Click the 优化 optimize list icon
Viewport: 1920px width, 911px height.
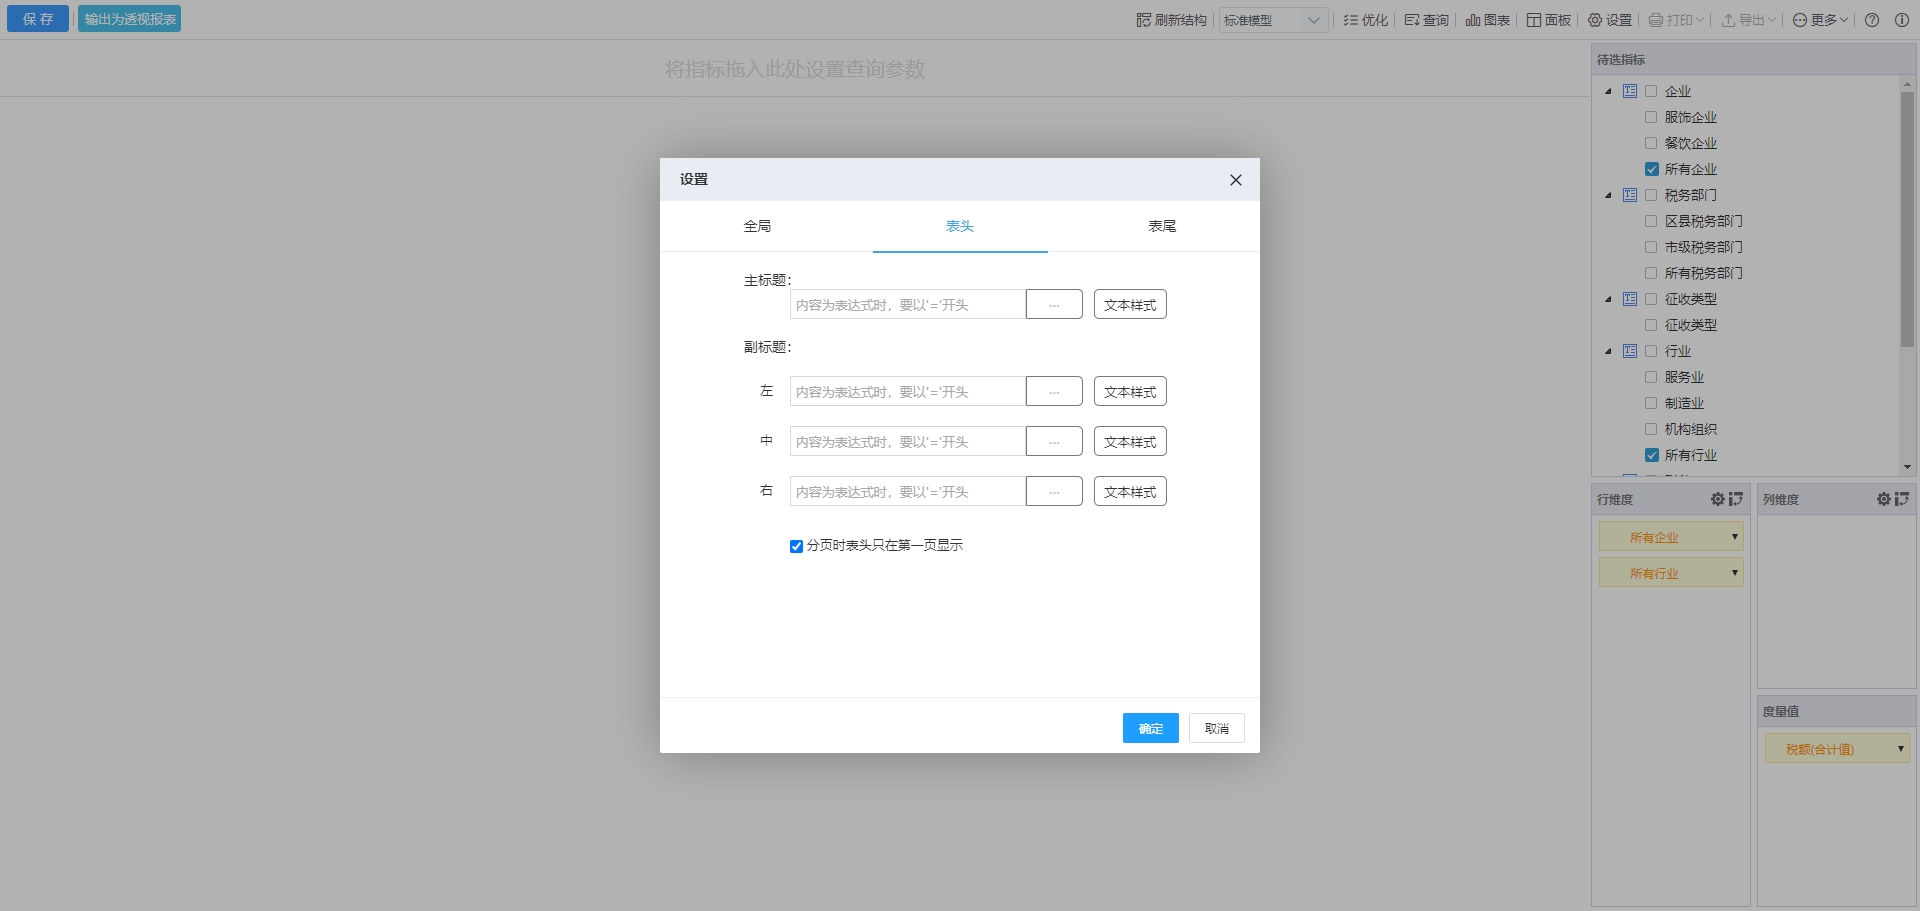[1351, 20]
